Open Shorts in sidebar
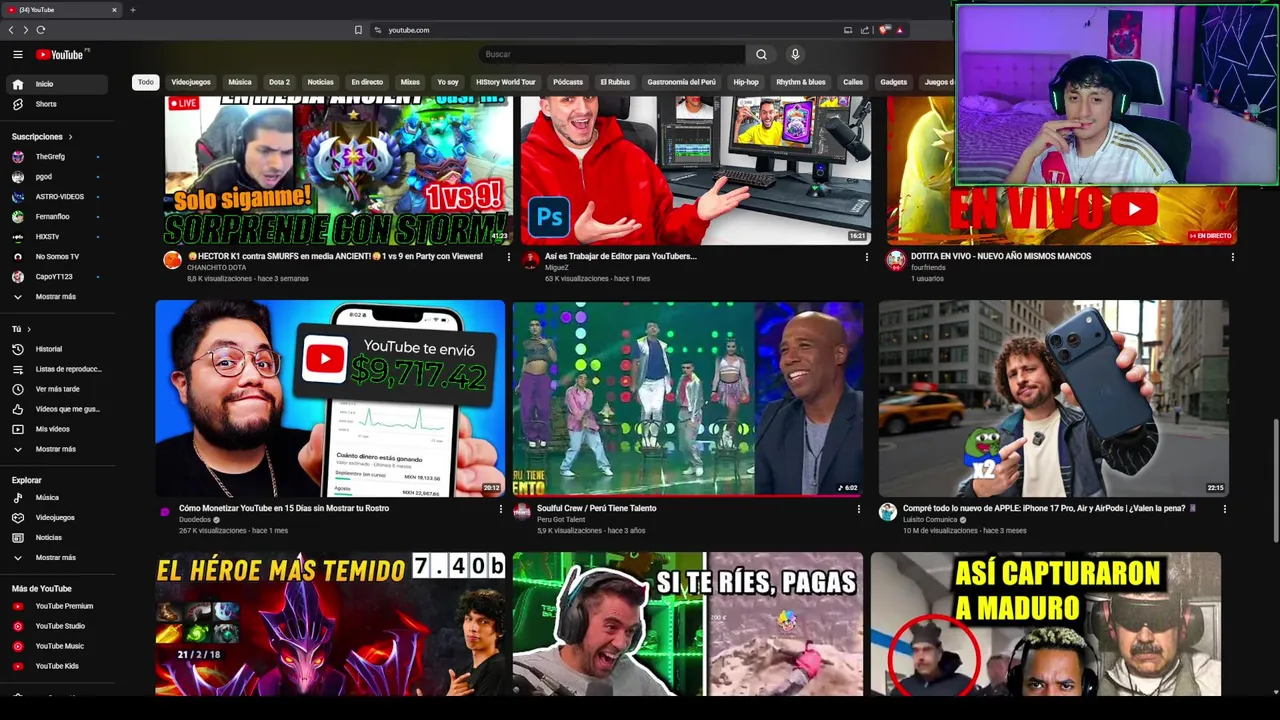Screen dimensions: 1280x720 click(58, 104)
